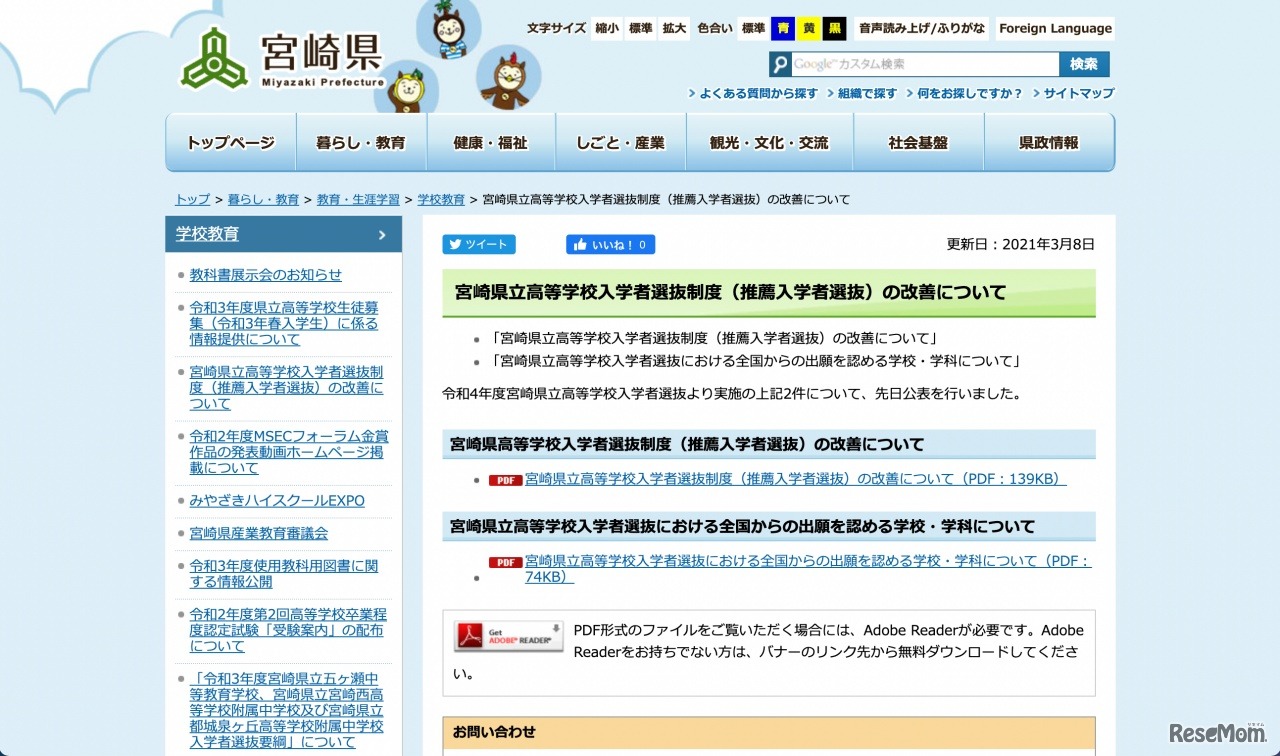Open the みやざきハイスクールEXPO link

[x=277, y=500]
